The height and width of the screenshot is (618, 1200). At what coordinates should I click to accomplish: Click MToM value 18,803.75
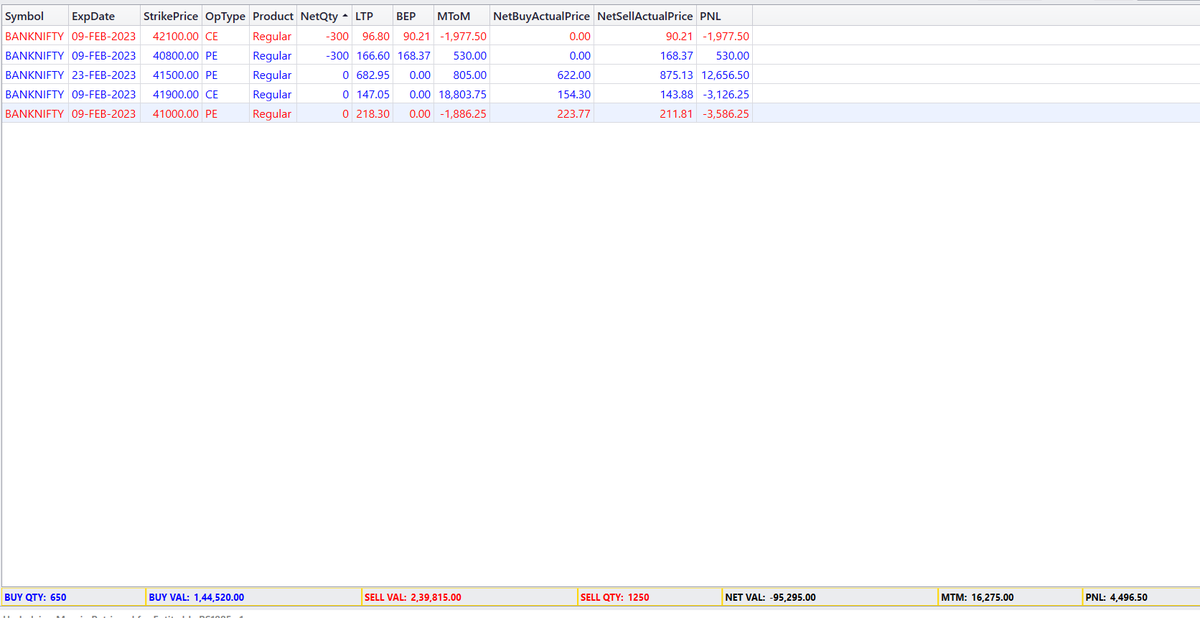pos(463,94)
